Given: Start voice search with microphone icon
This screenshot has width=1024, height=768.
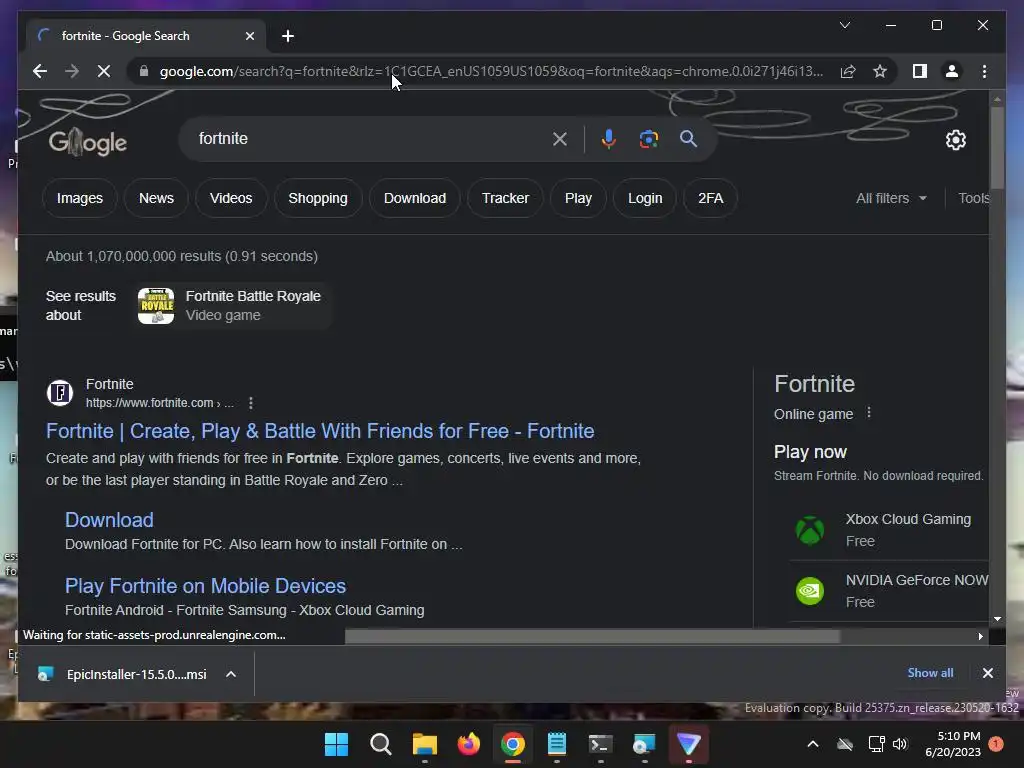Looking at the screenshot, I should coord(608,138).
